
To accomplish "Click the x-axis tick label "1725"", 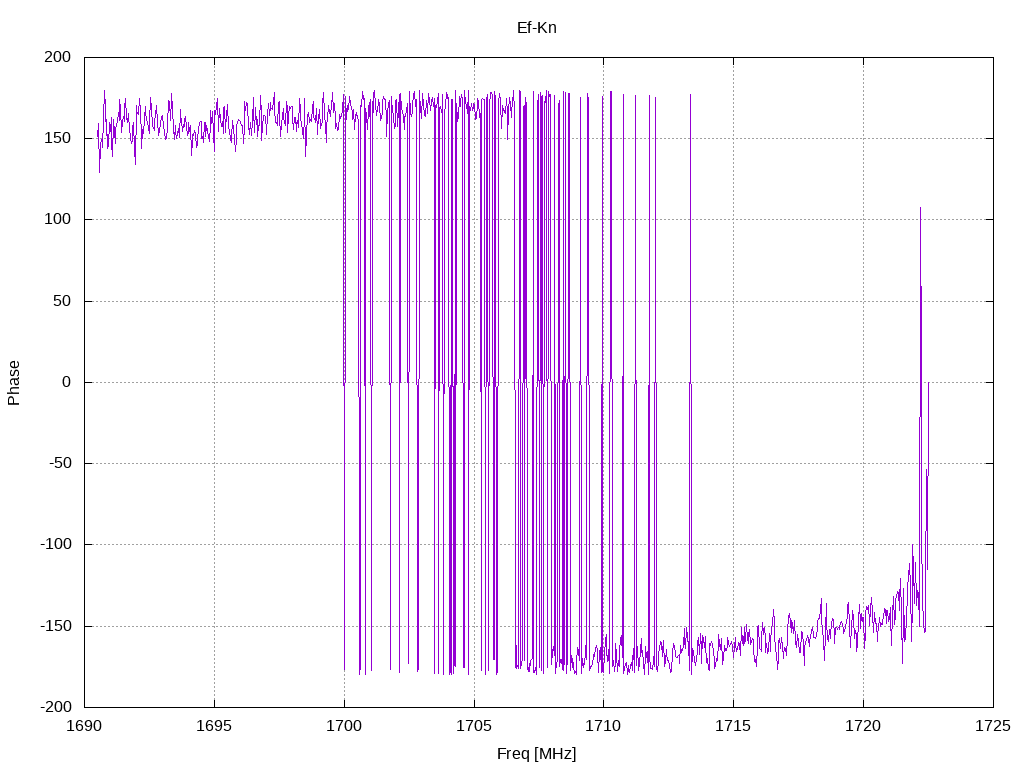I will point(993,726).
